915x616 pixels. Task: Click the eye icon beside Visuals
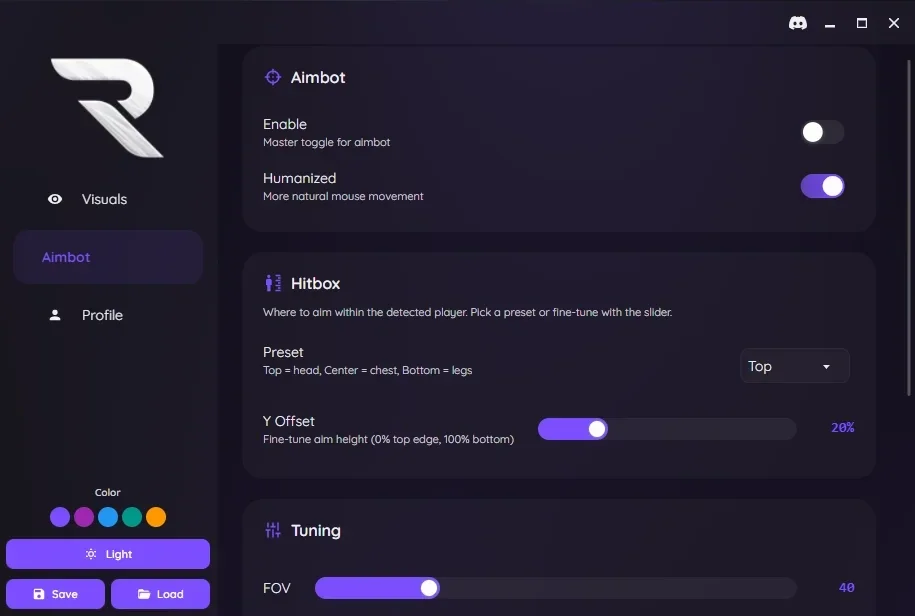(55, 199)
